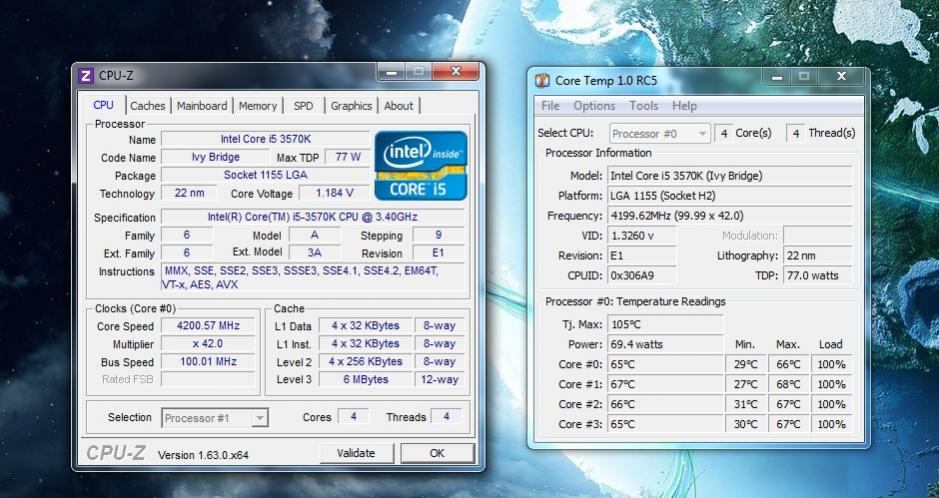939x498 pixels.
Task: Click the Package value 'Socket 1155 LGA'
Action: (x=266, y=175)
